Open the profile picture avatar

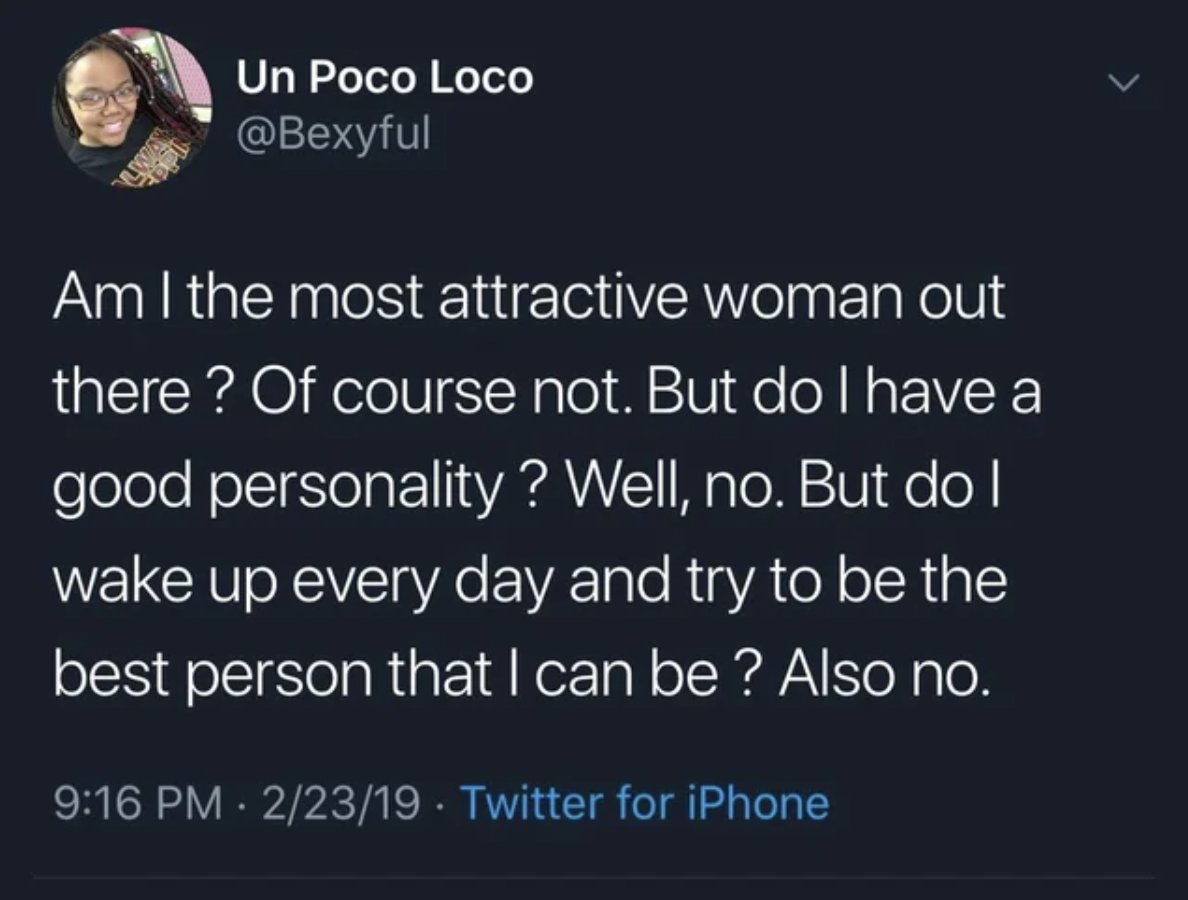coord(132,108)
